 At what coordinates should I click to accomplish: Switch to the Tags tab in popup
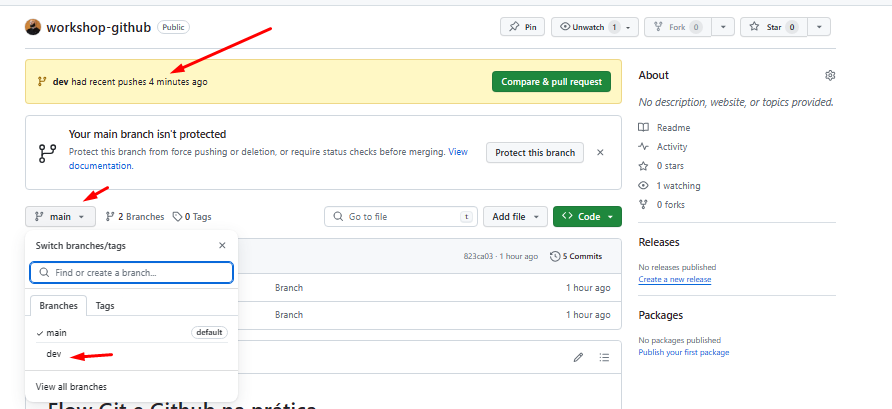tap(105, 306)
